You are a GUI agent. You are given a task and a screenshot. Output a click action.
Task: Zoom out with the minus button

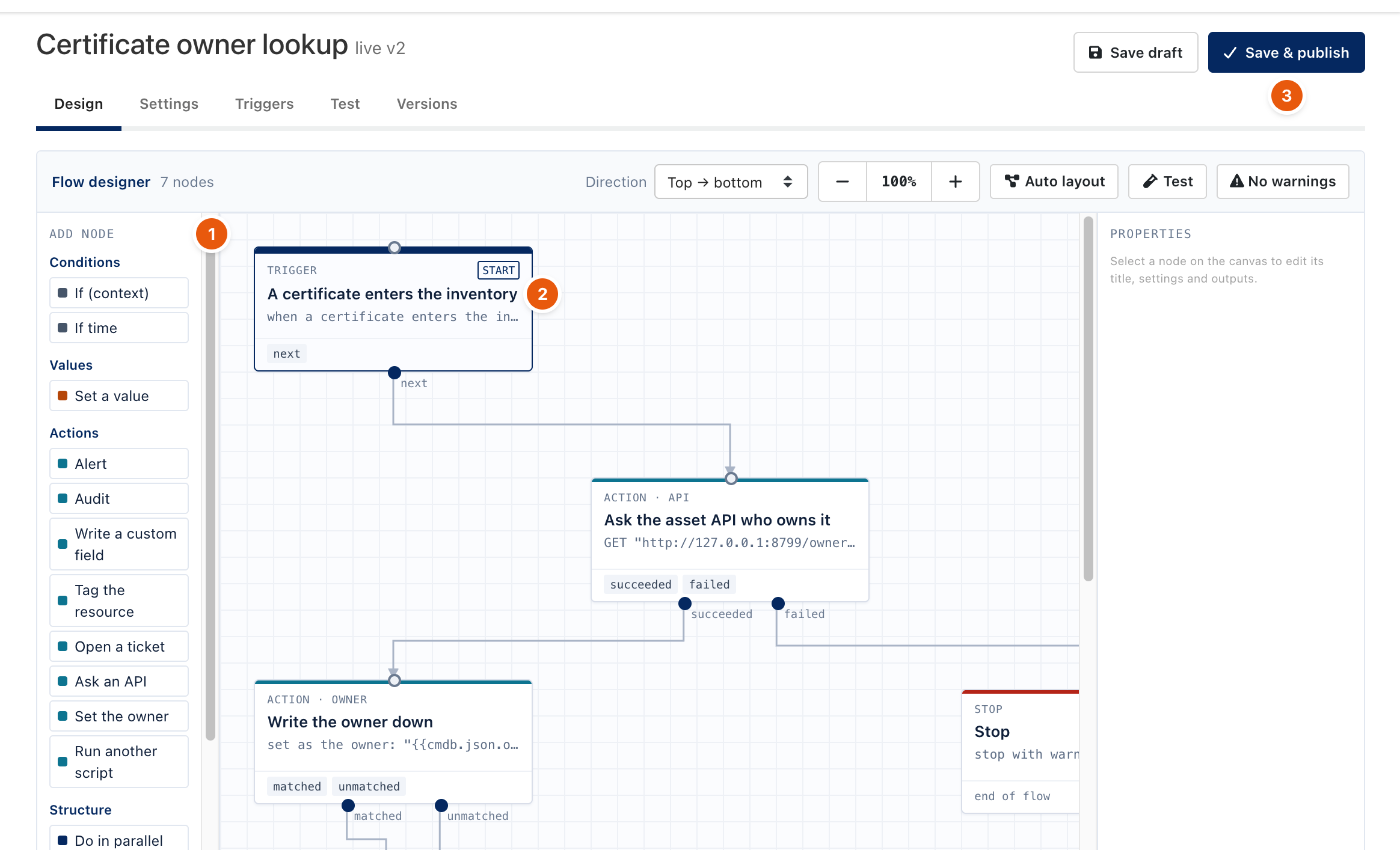tap(843, 182)
